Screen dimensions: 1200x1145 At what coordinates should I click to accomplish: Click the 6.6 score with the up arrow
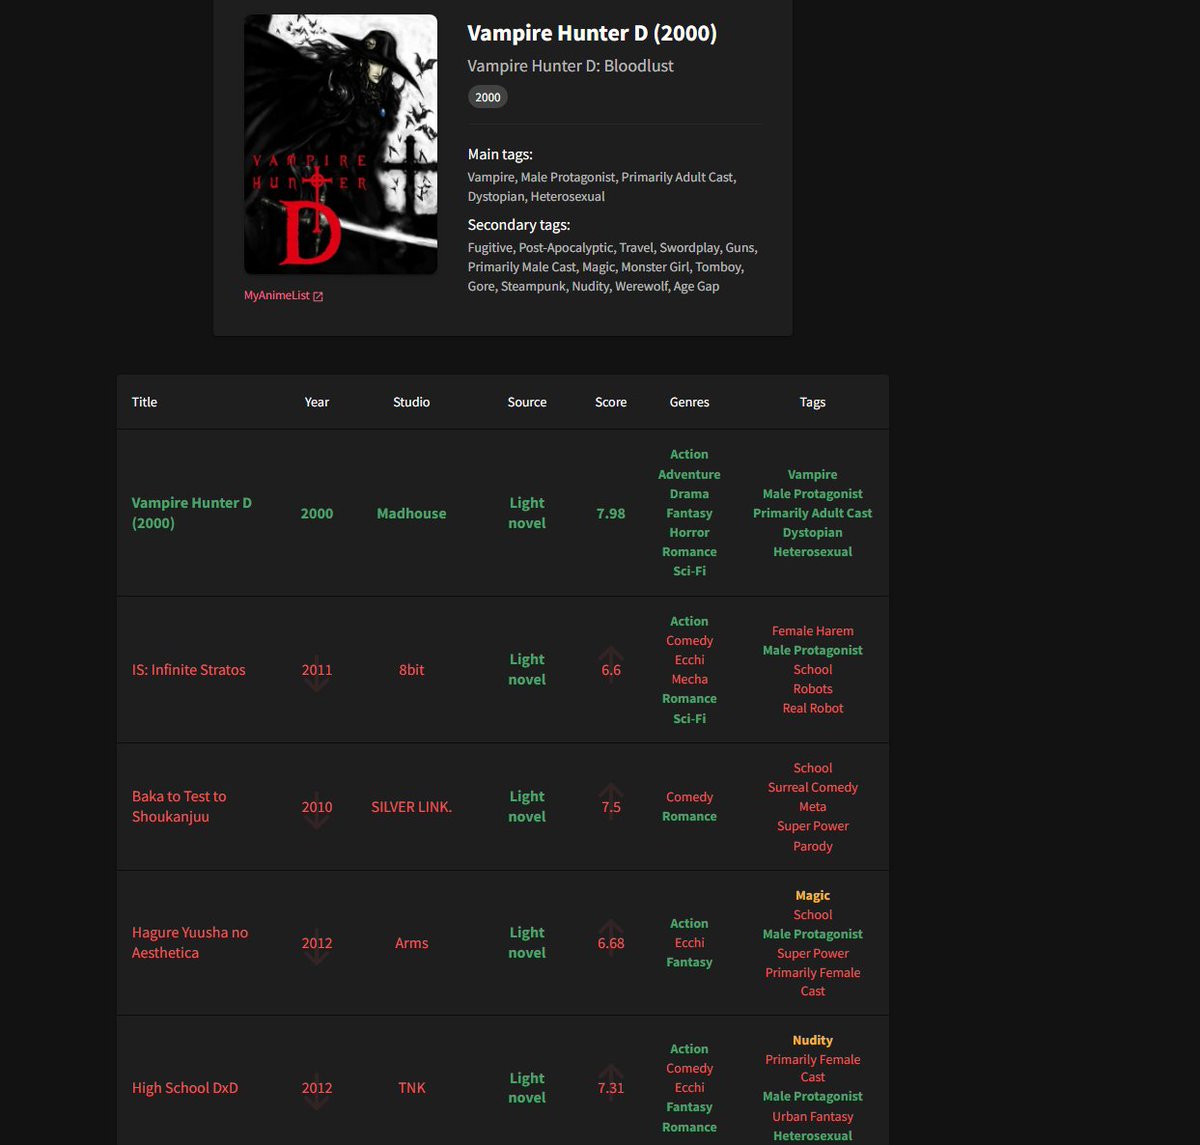click(611, 670)
